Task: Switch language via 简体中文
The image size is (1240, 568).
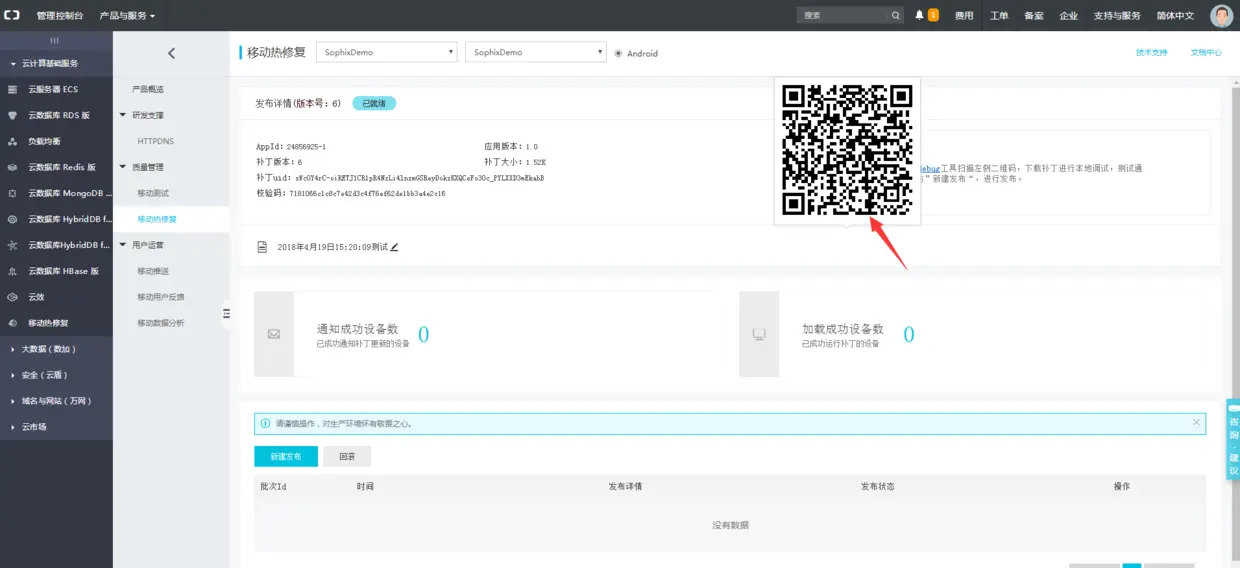Action: pyautogui.click(x=1175, y=16)
